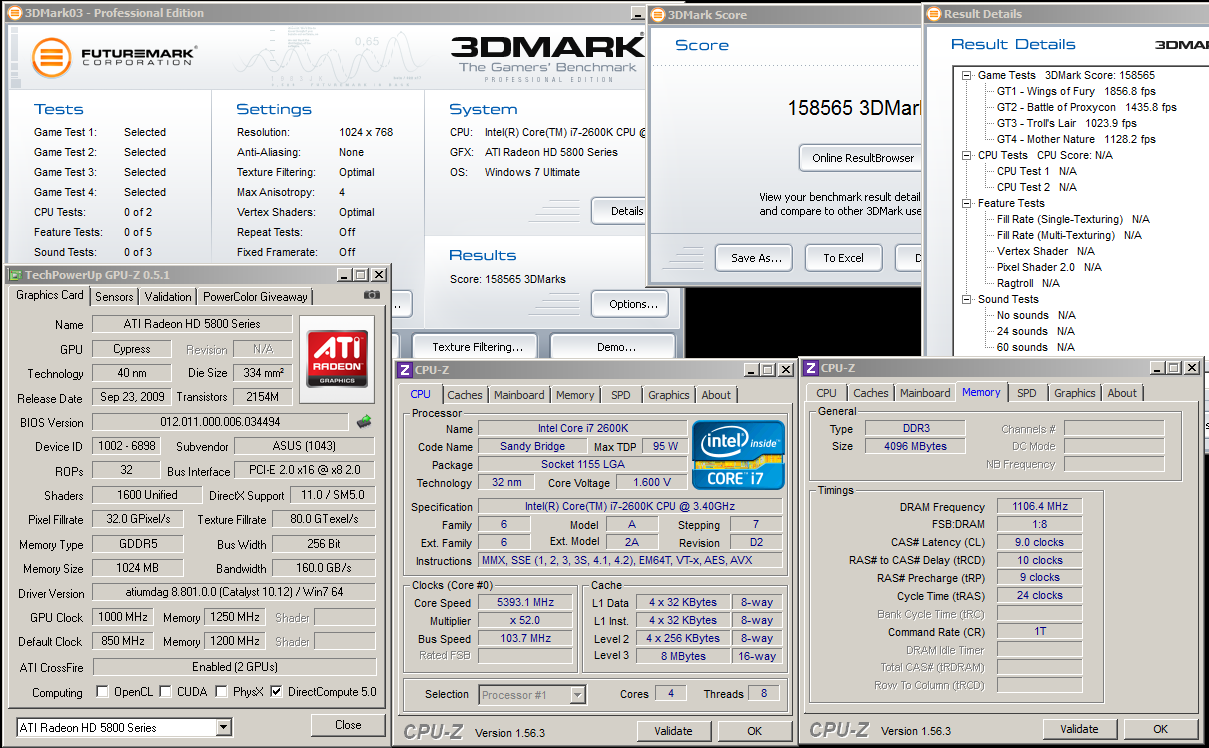Screen dimensions: 1209x748
Task: Click the CAS# Latency 9.0 clocks value
Action: pos(1039,542)
